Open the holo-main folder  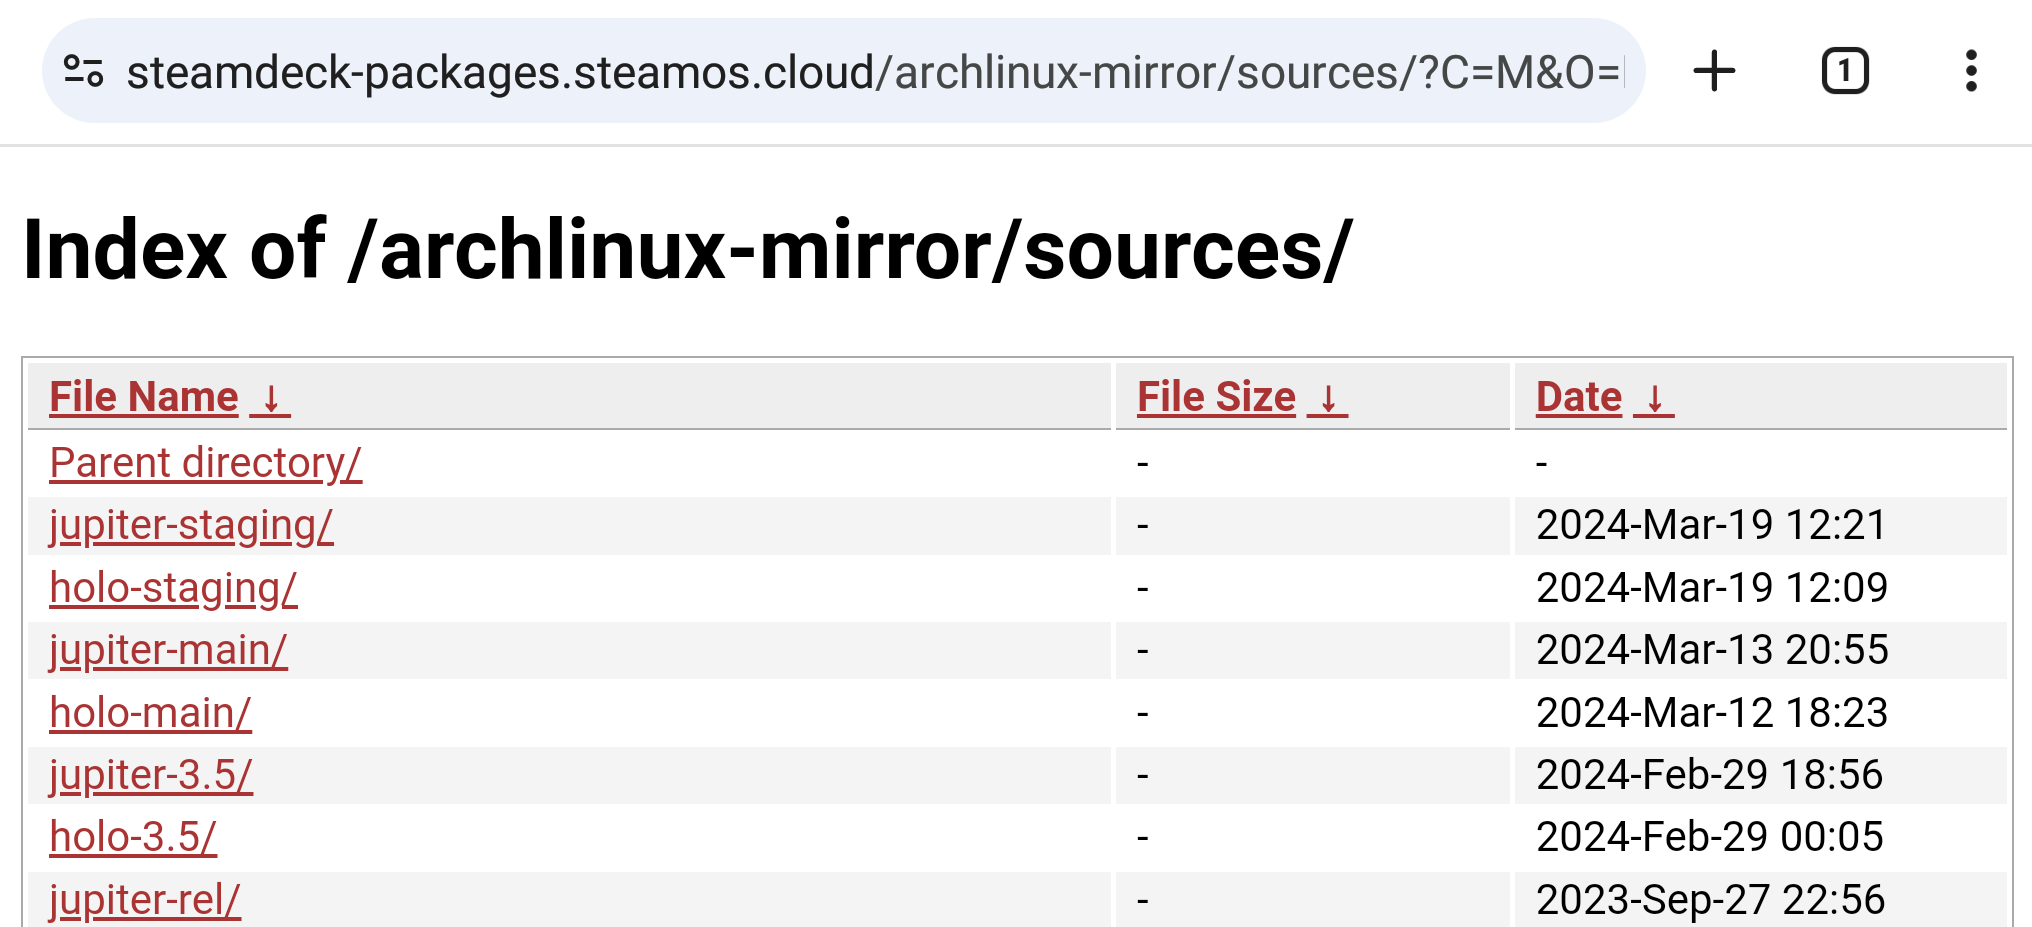pos(150,713)
